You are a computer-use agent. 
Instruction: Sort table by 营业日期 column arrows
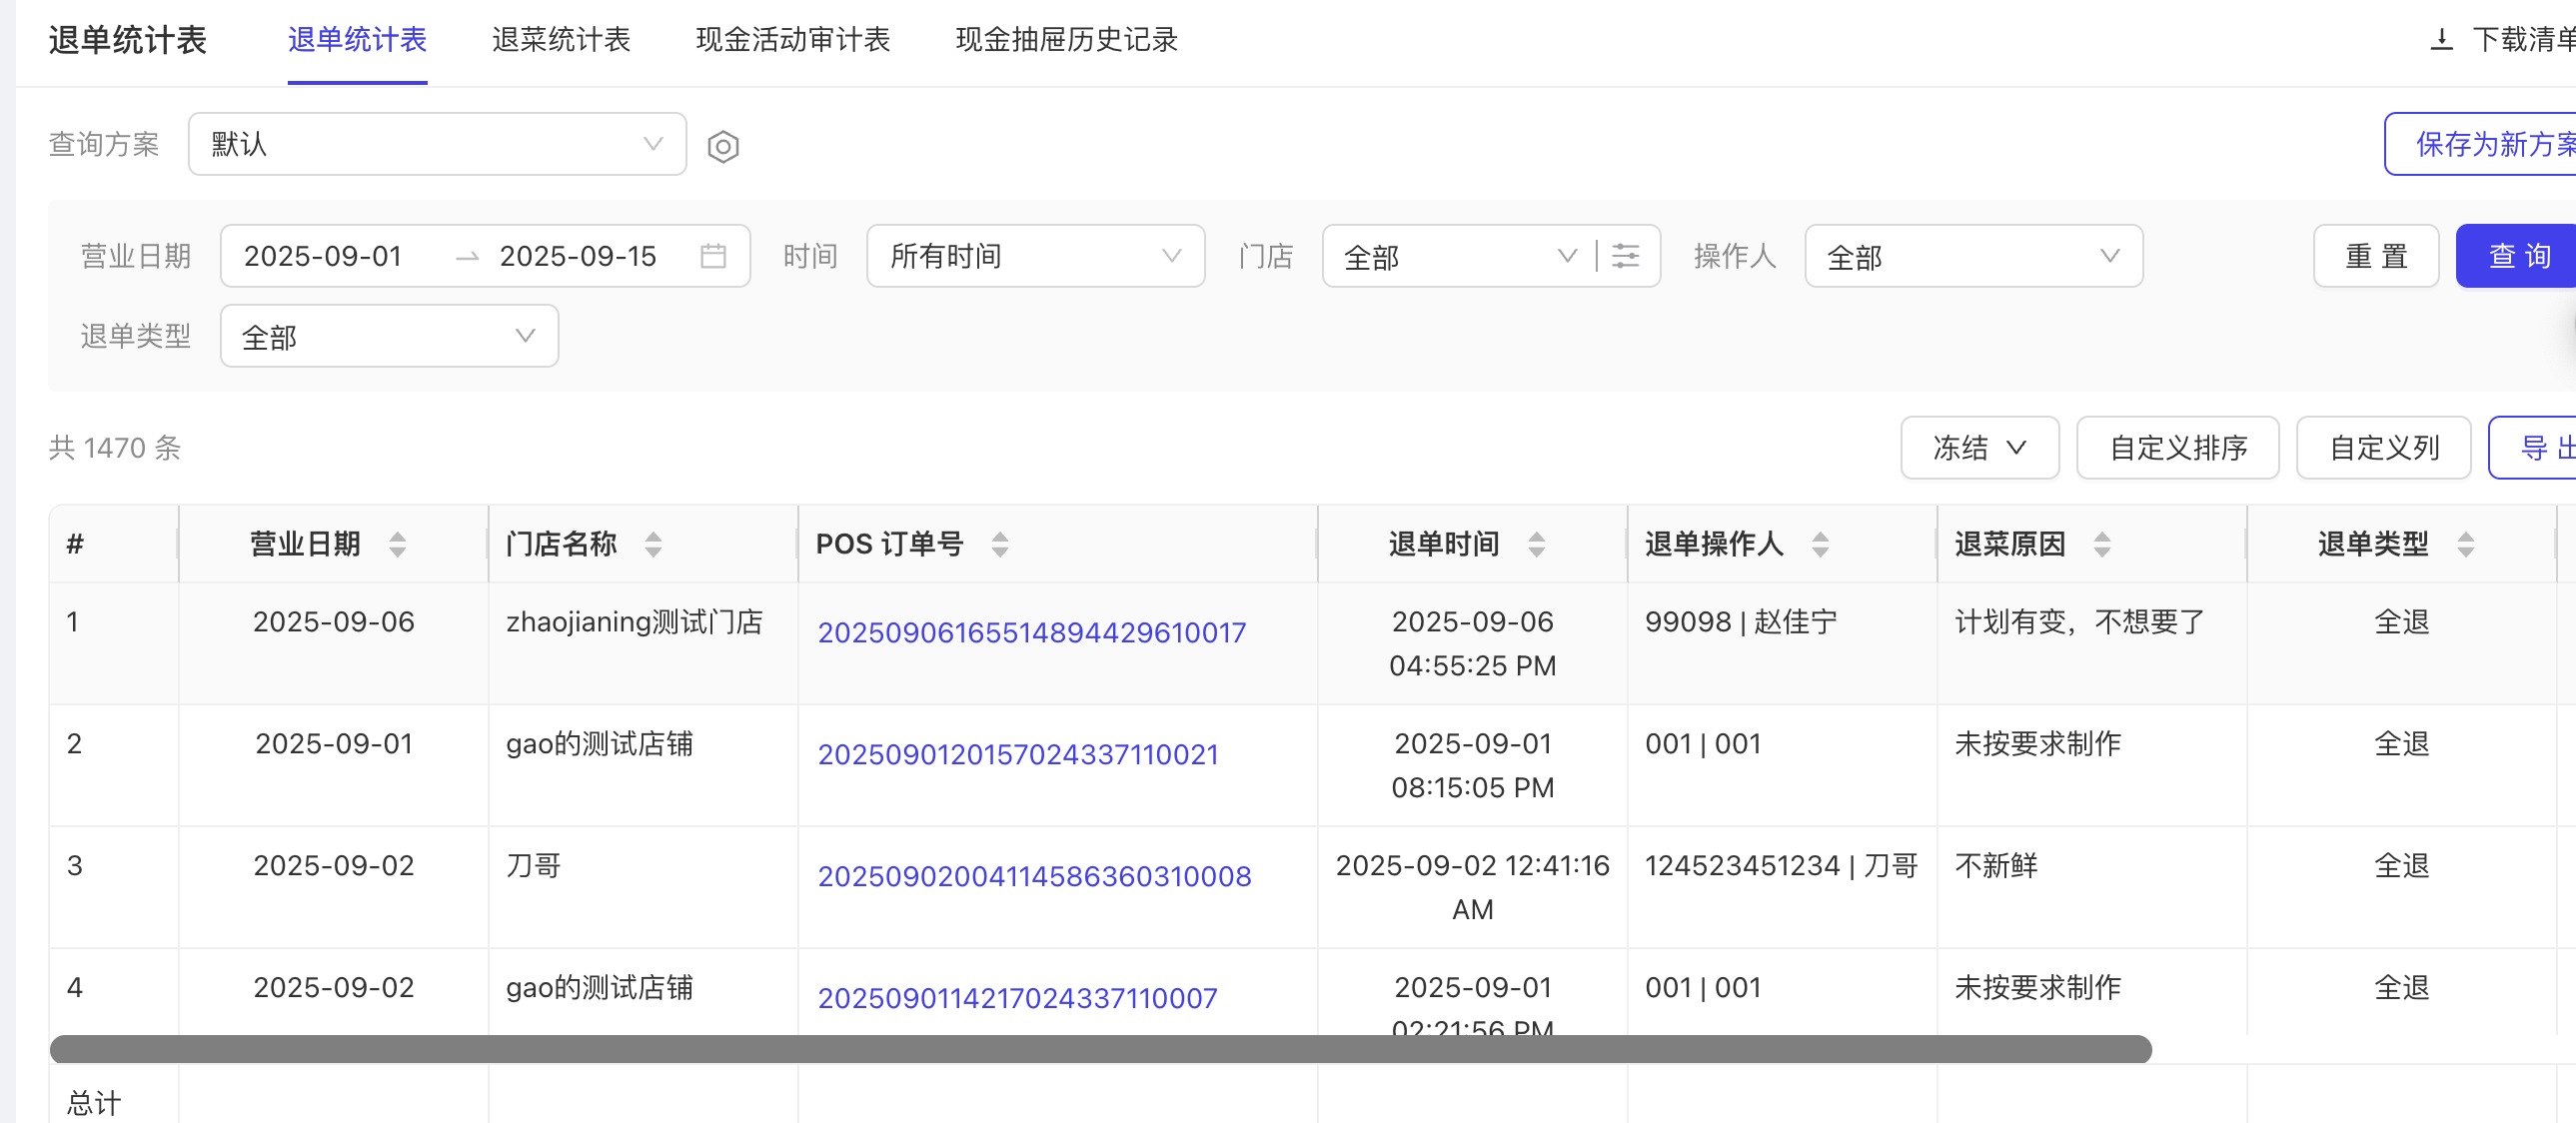coord(398,544)
